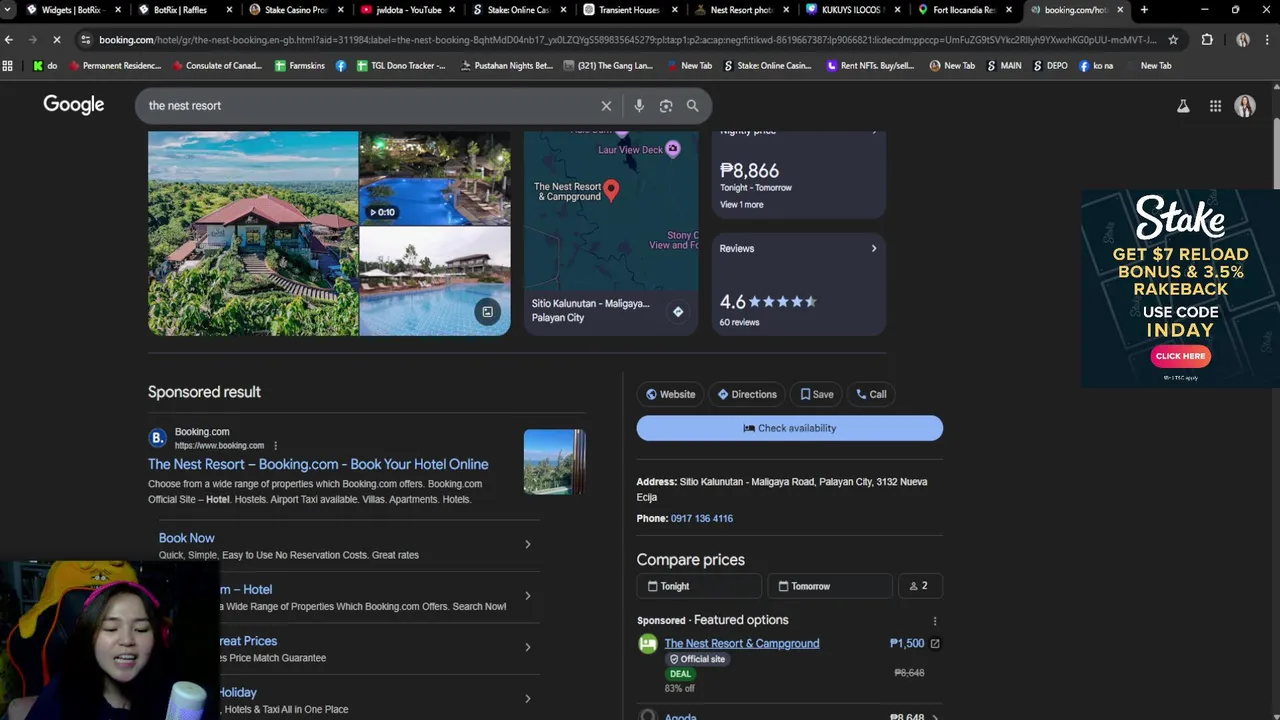Expand the Nightly price card arrow

(874, 133)
